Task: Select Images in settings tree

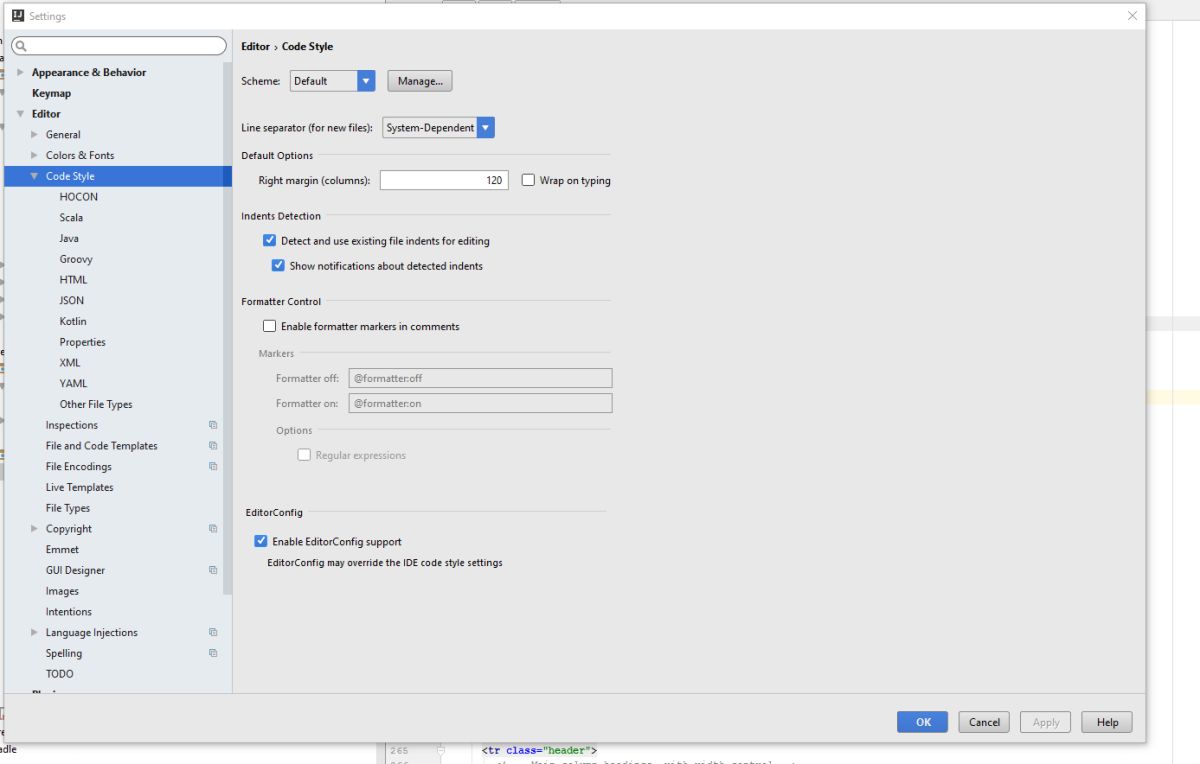Action: pyautogui.click(x=62, y=591)
